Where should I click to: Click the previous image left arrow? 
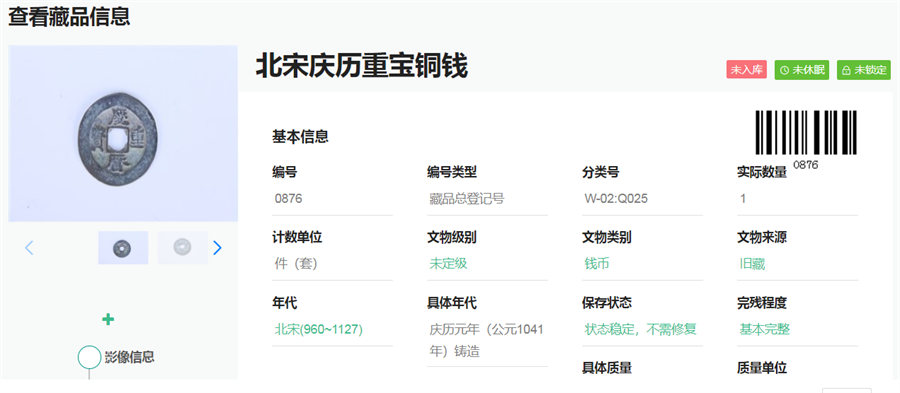tap(29, 248)
